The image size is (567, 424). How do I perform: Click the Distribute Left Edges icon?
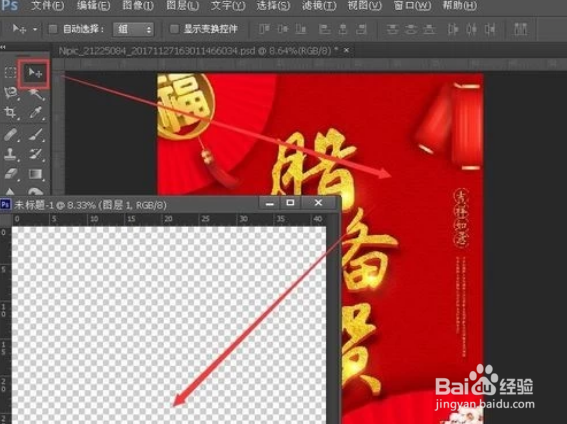pos(453,29)
